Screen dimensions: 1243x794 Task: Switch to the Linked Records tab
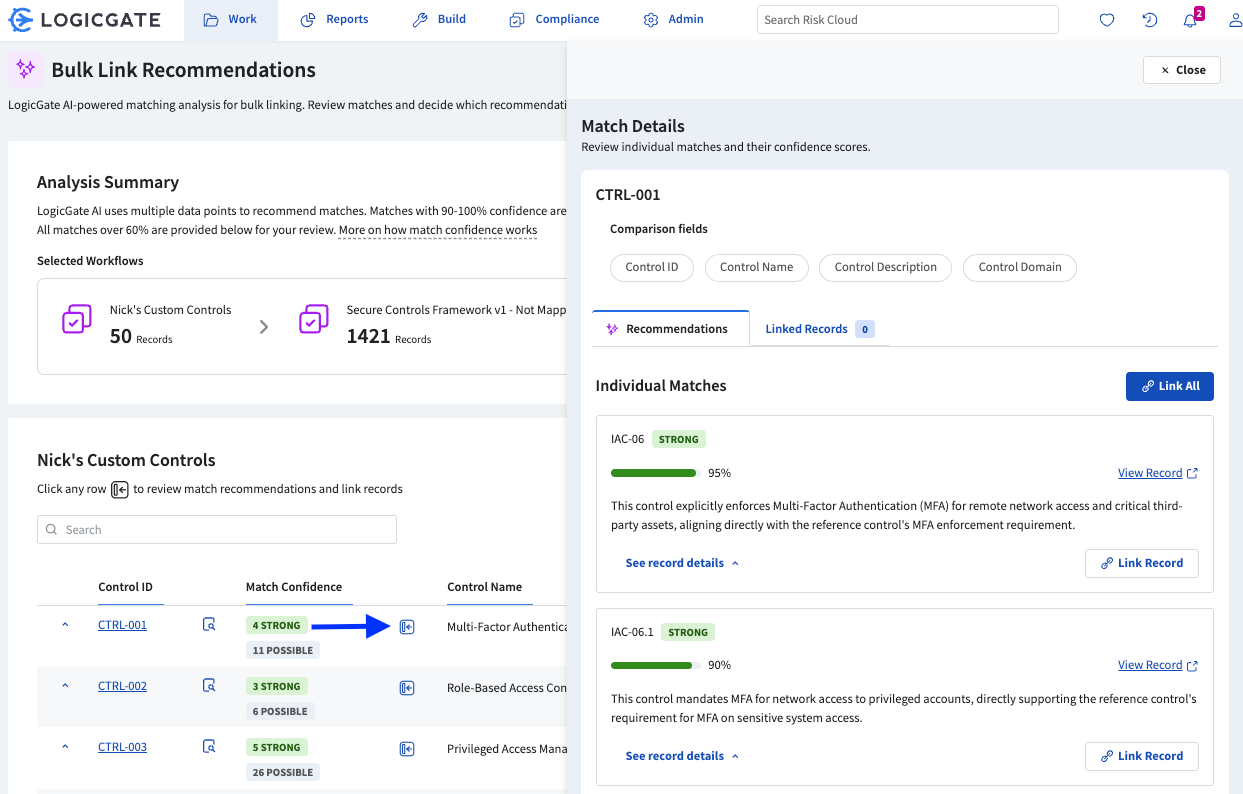coord(820,329)
